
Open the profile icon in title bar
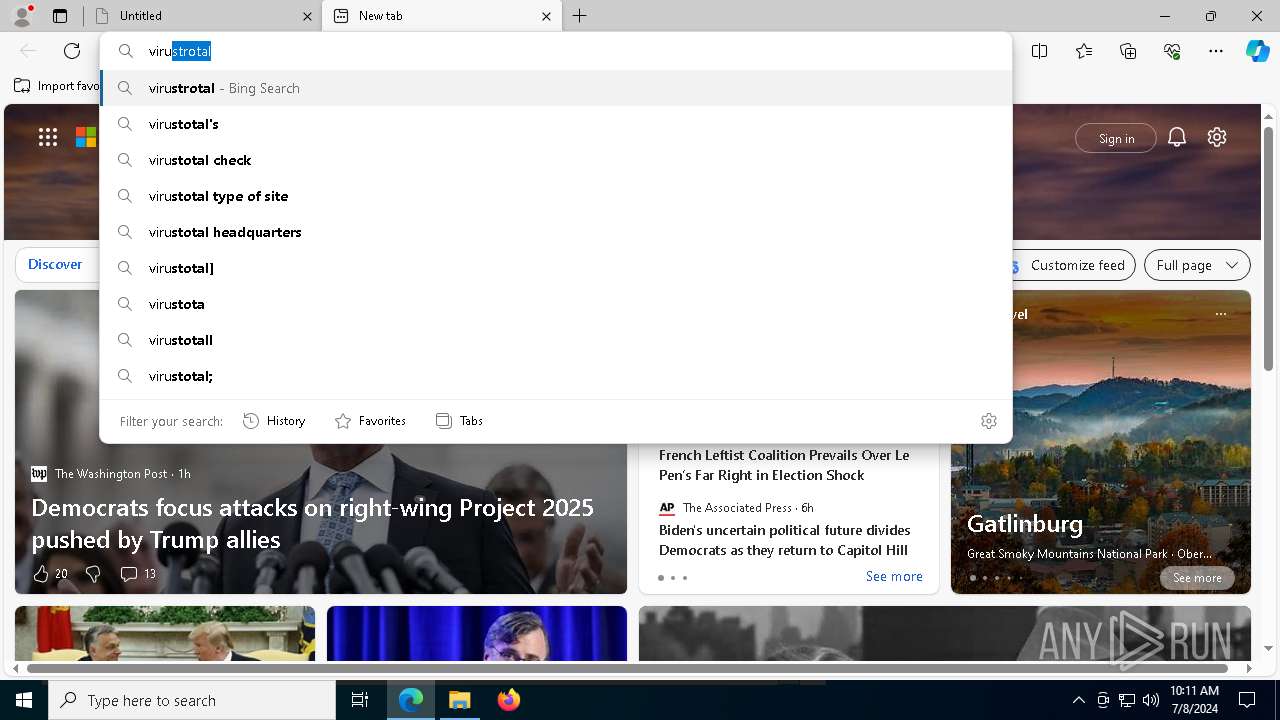(22, 15)
